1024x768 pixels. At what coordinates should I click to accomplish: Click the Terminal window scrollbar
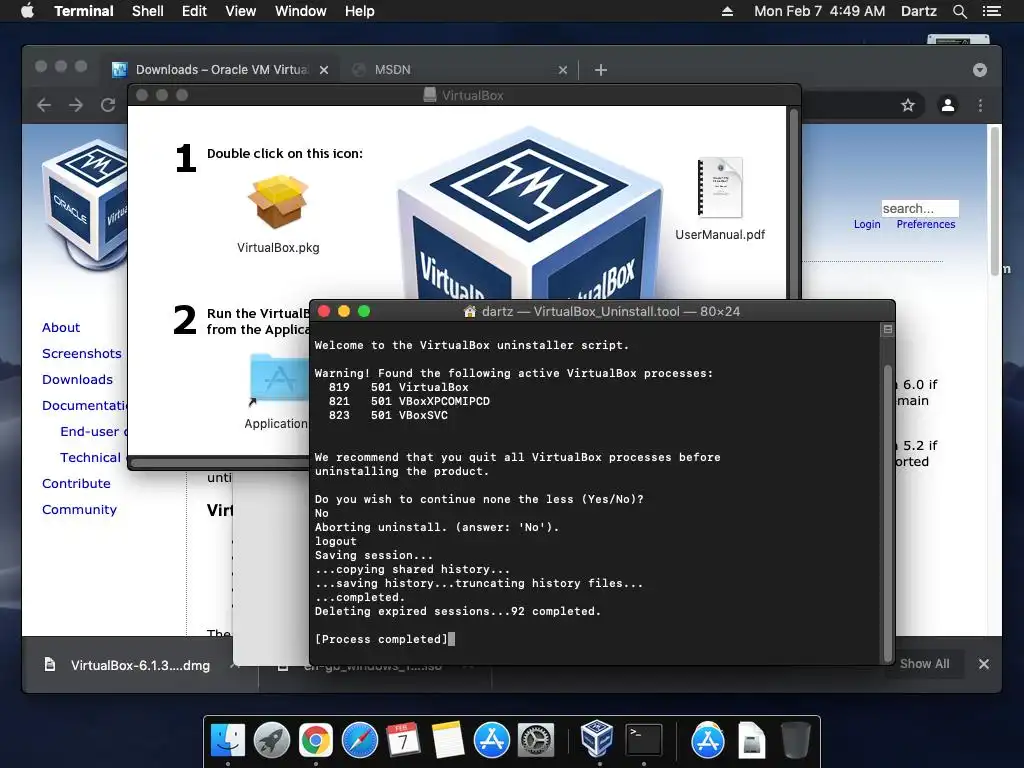click(x=888, y=513)
